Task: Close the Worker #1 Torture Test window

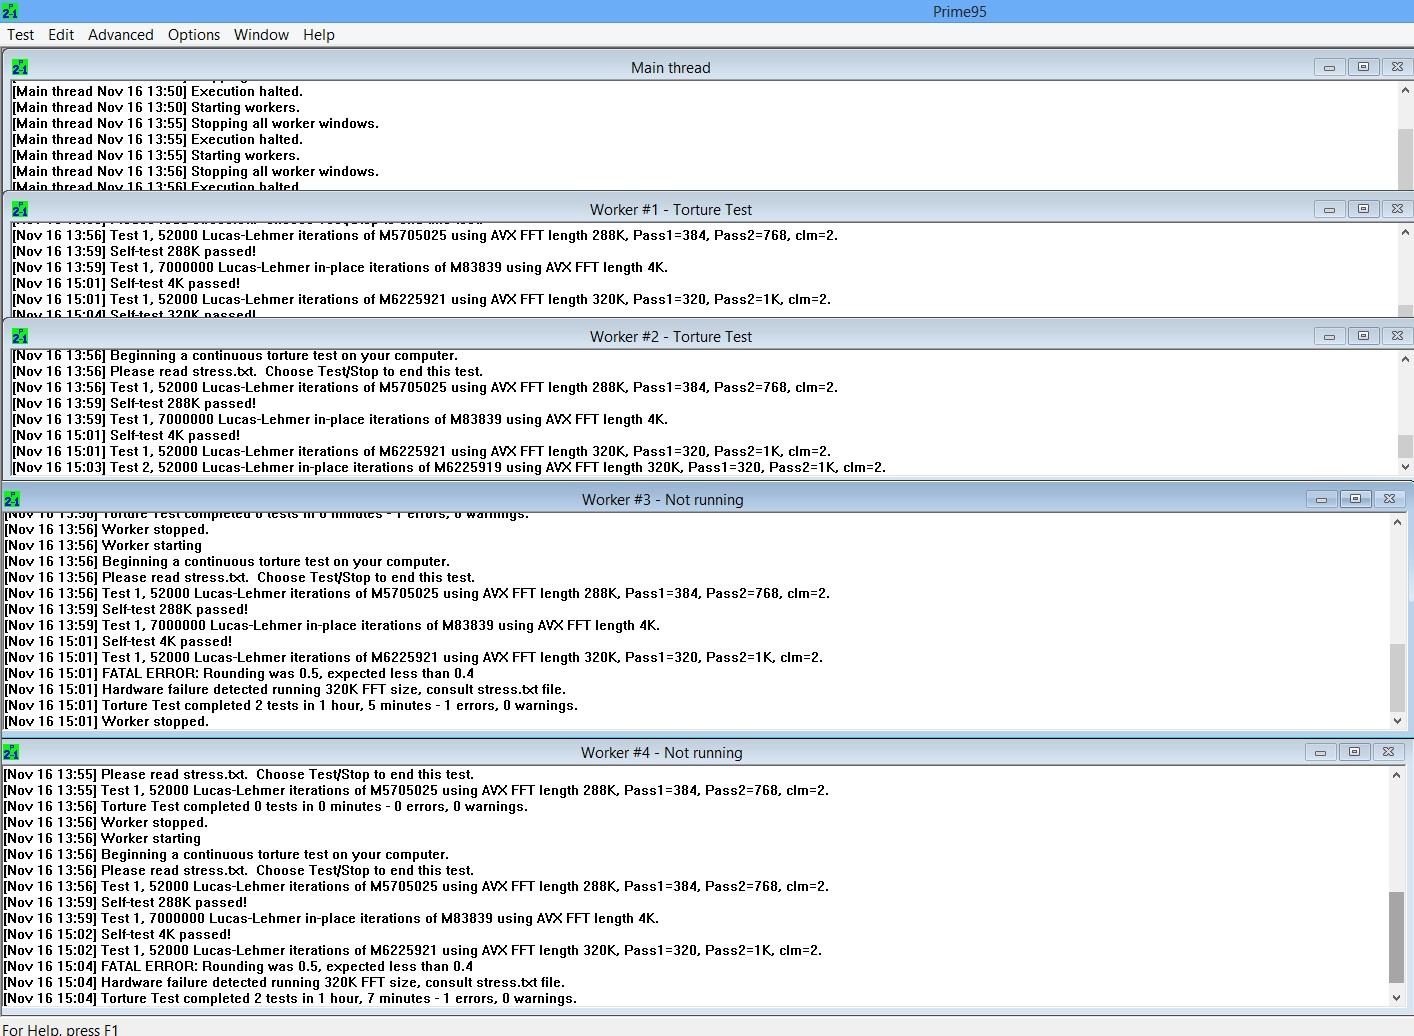Action: point(1397,209)
